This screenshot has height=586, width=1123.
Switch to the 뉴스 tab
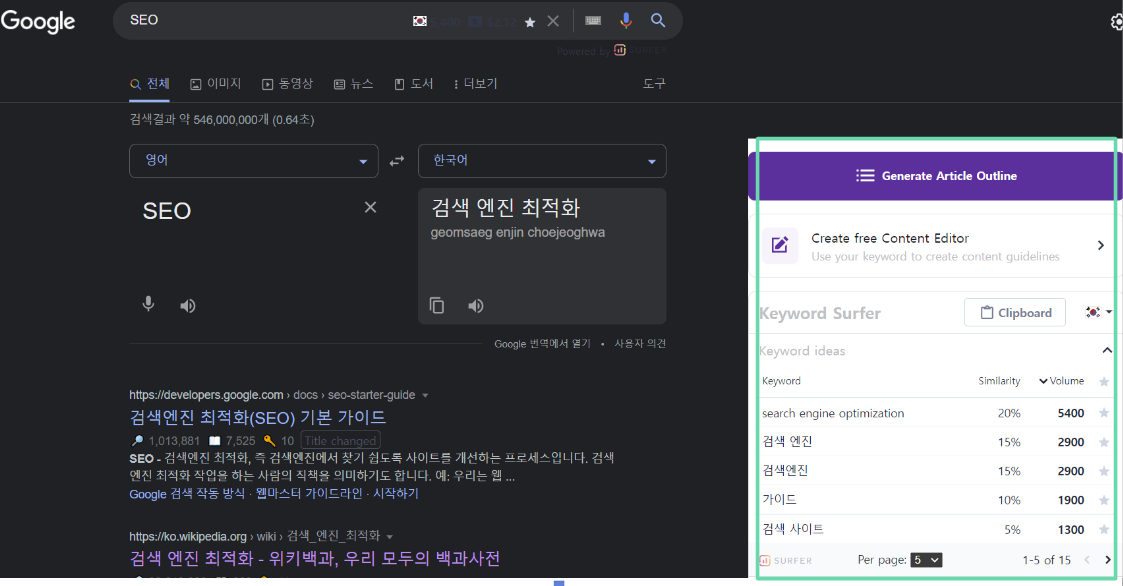pos(354,84)
